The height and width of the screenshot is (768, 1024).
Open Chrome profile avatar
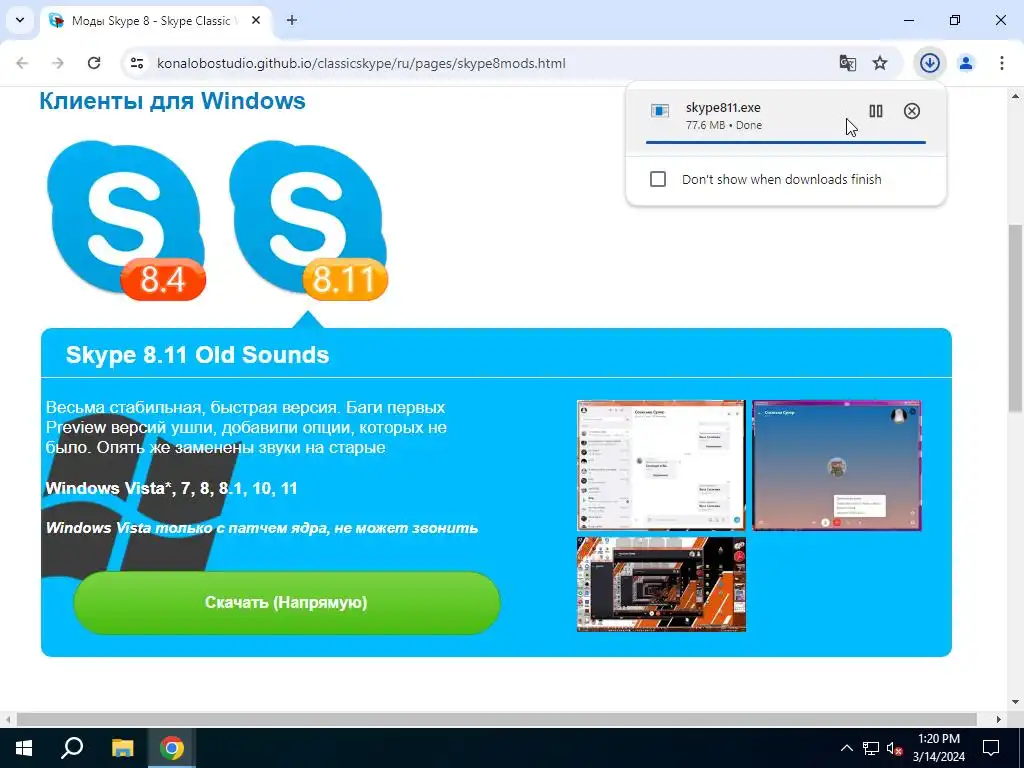point(966,63)
